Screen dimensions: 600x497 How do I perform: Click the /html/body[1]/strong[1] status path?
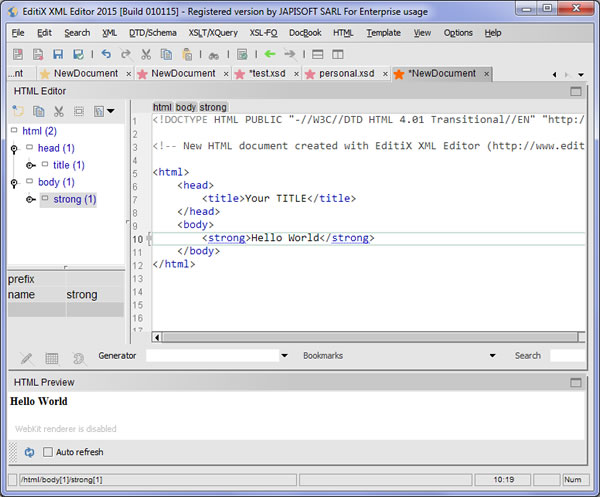[62, 480]
